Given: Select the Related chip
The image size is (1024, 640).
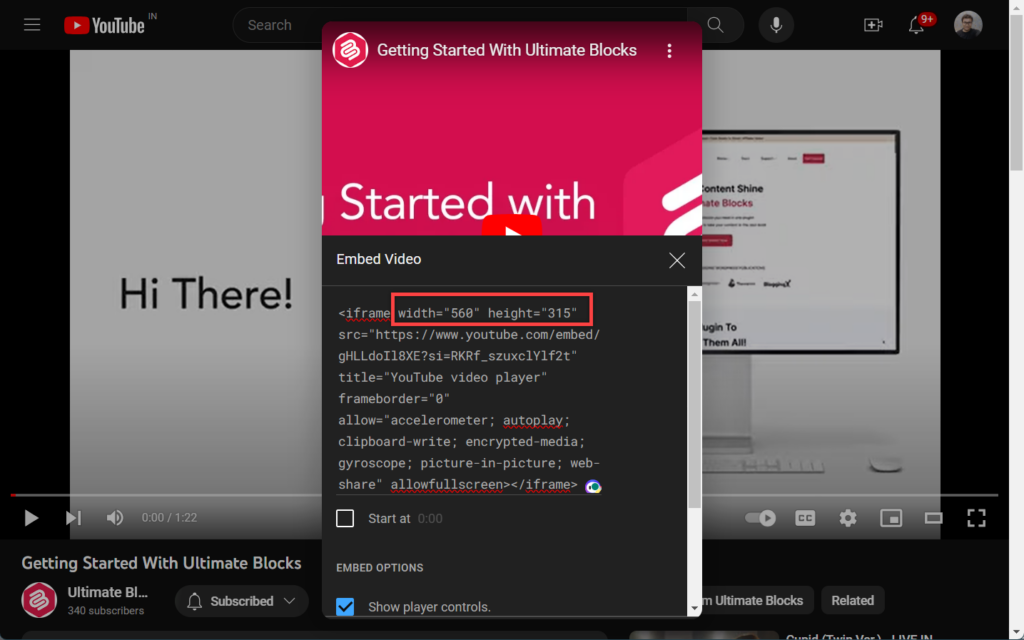Looking at the screenshot, I should (852, 600).
